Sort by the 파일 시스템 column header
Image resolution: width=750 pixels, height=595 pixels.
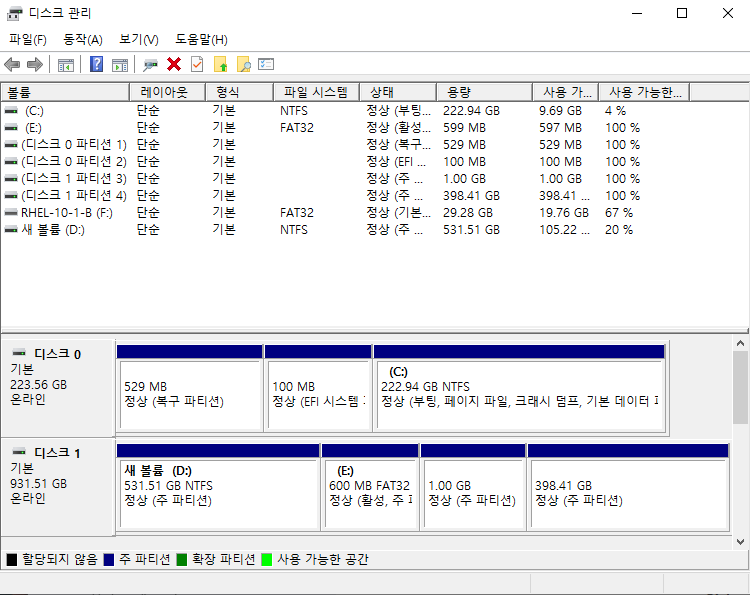(x=316, y=92)
